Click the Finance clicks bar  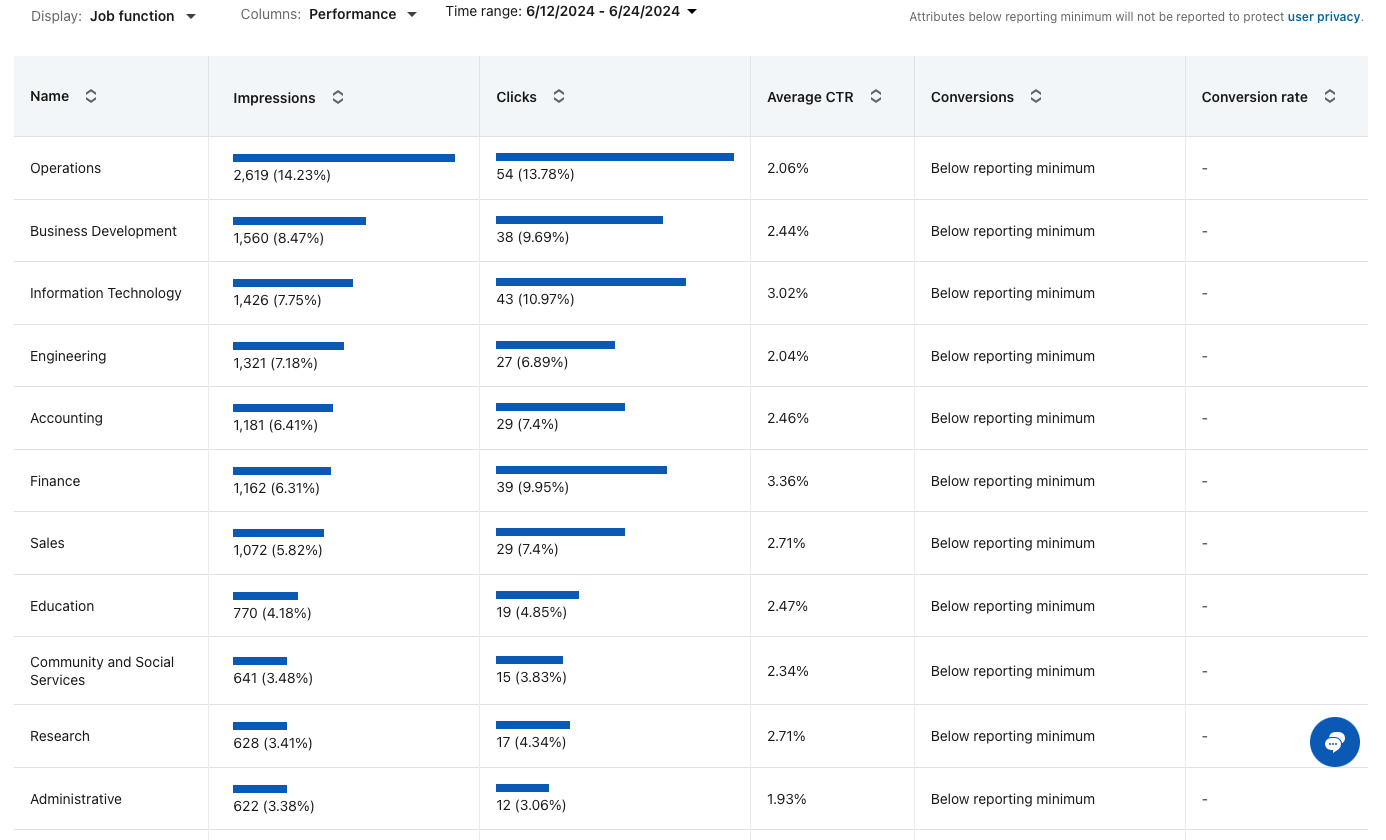point(581,470)
